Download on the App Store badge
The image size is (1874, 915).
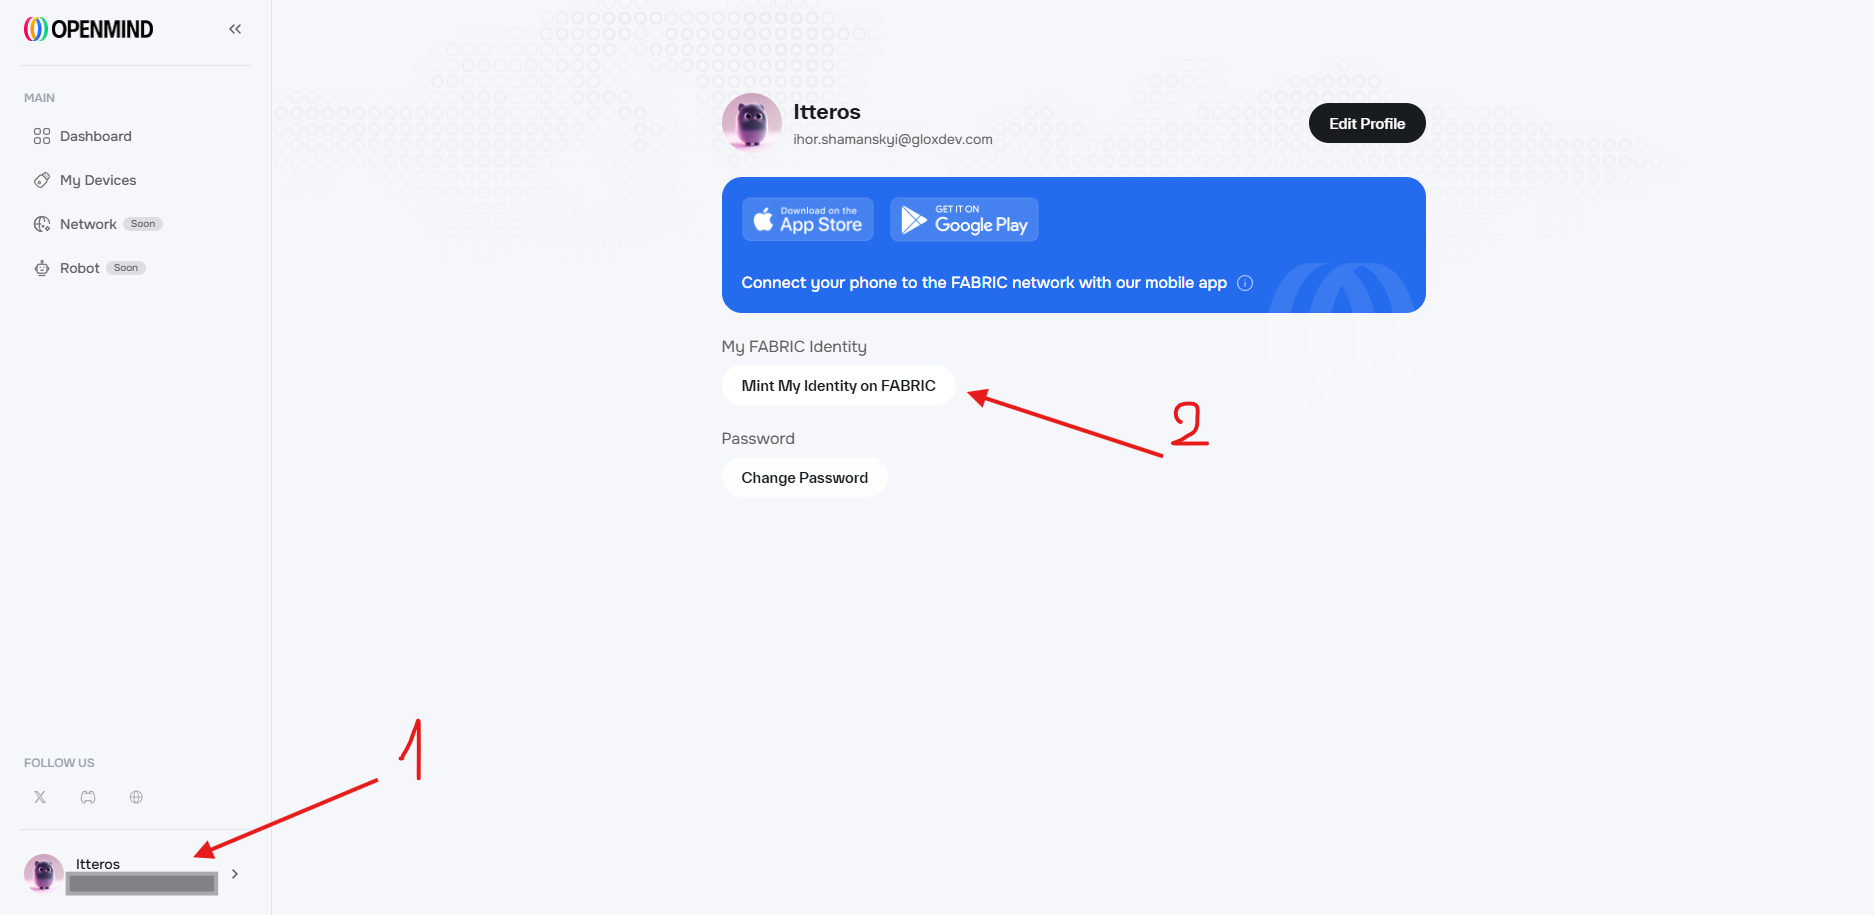[807, 219]
